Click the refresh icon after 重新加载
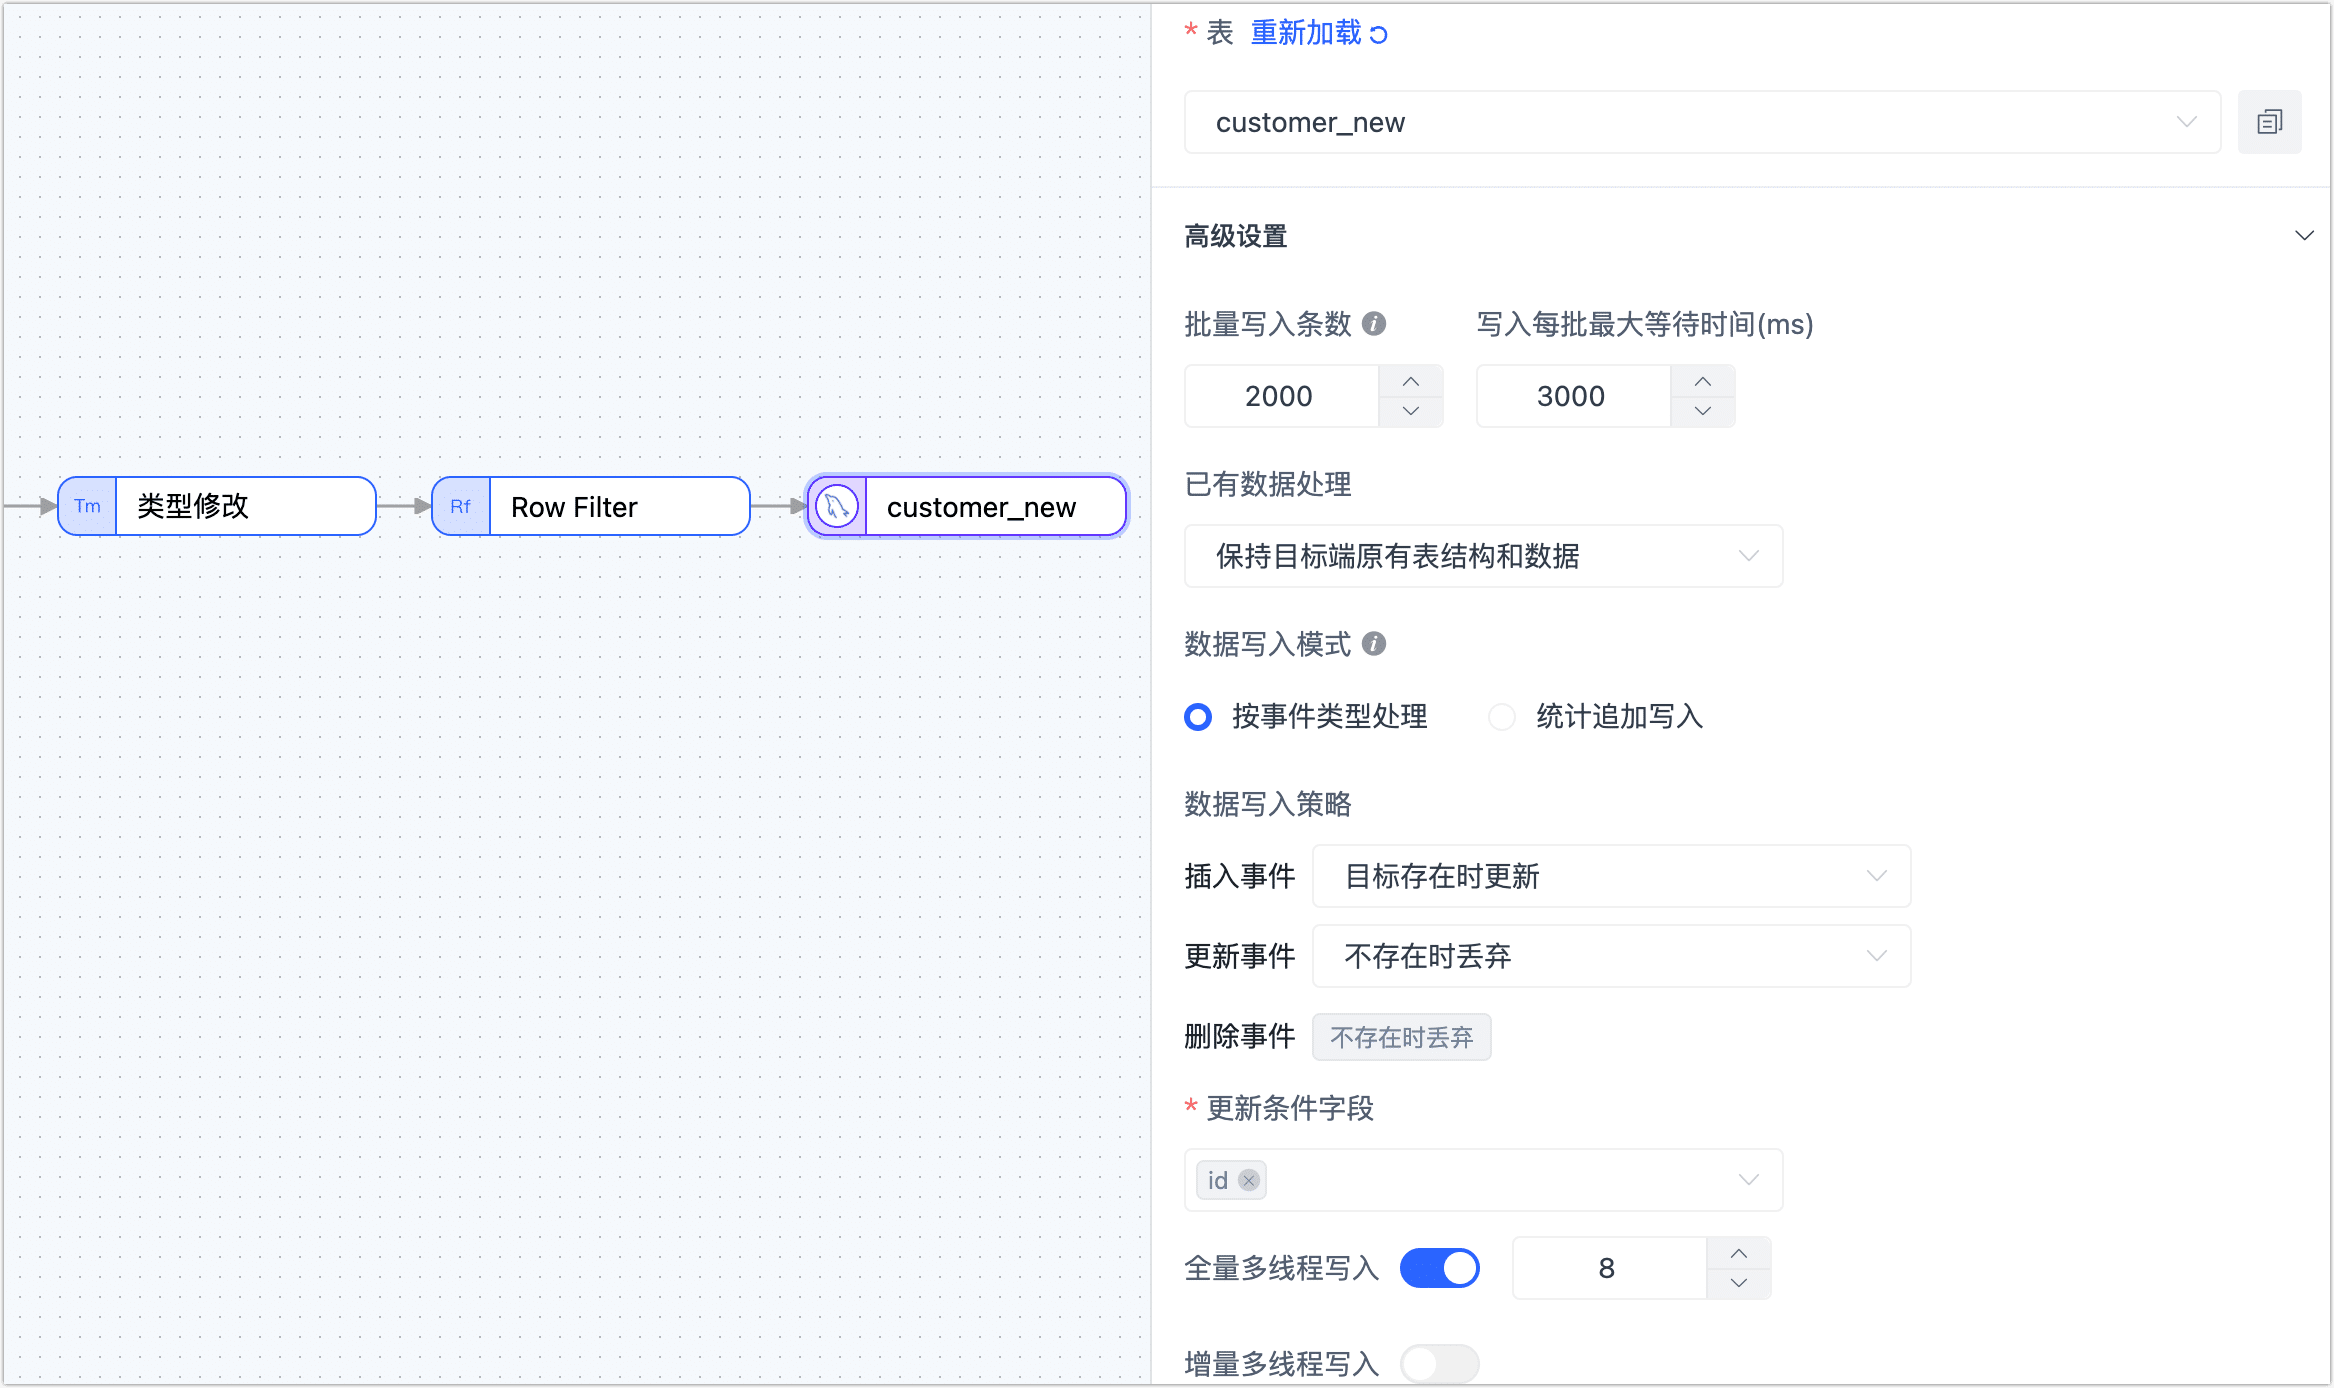This screenshot has height=1388, width=2334. click(x=1379, y=35)
